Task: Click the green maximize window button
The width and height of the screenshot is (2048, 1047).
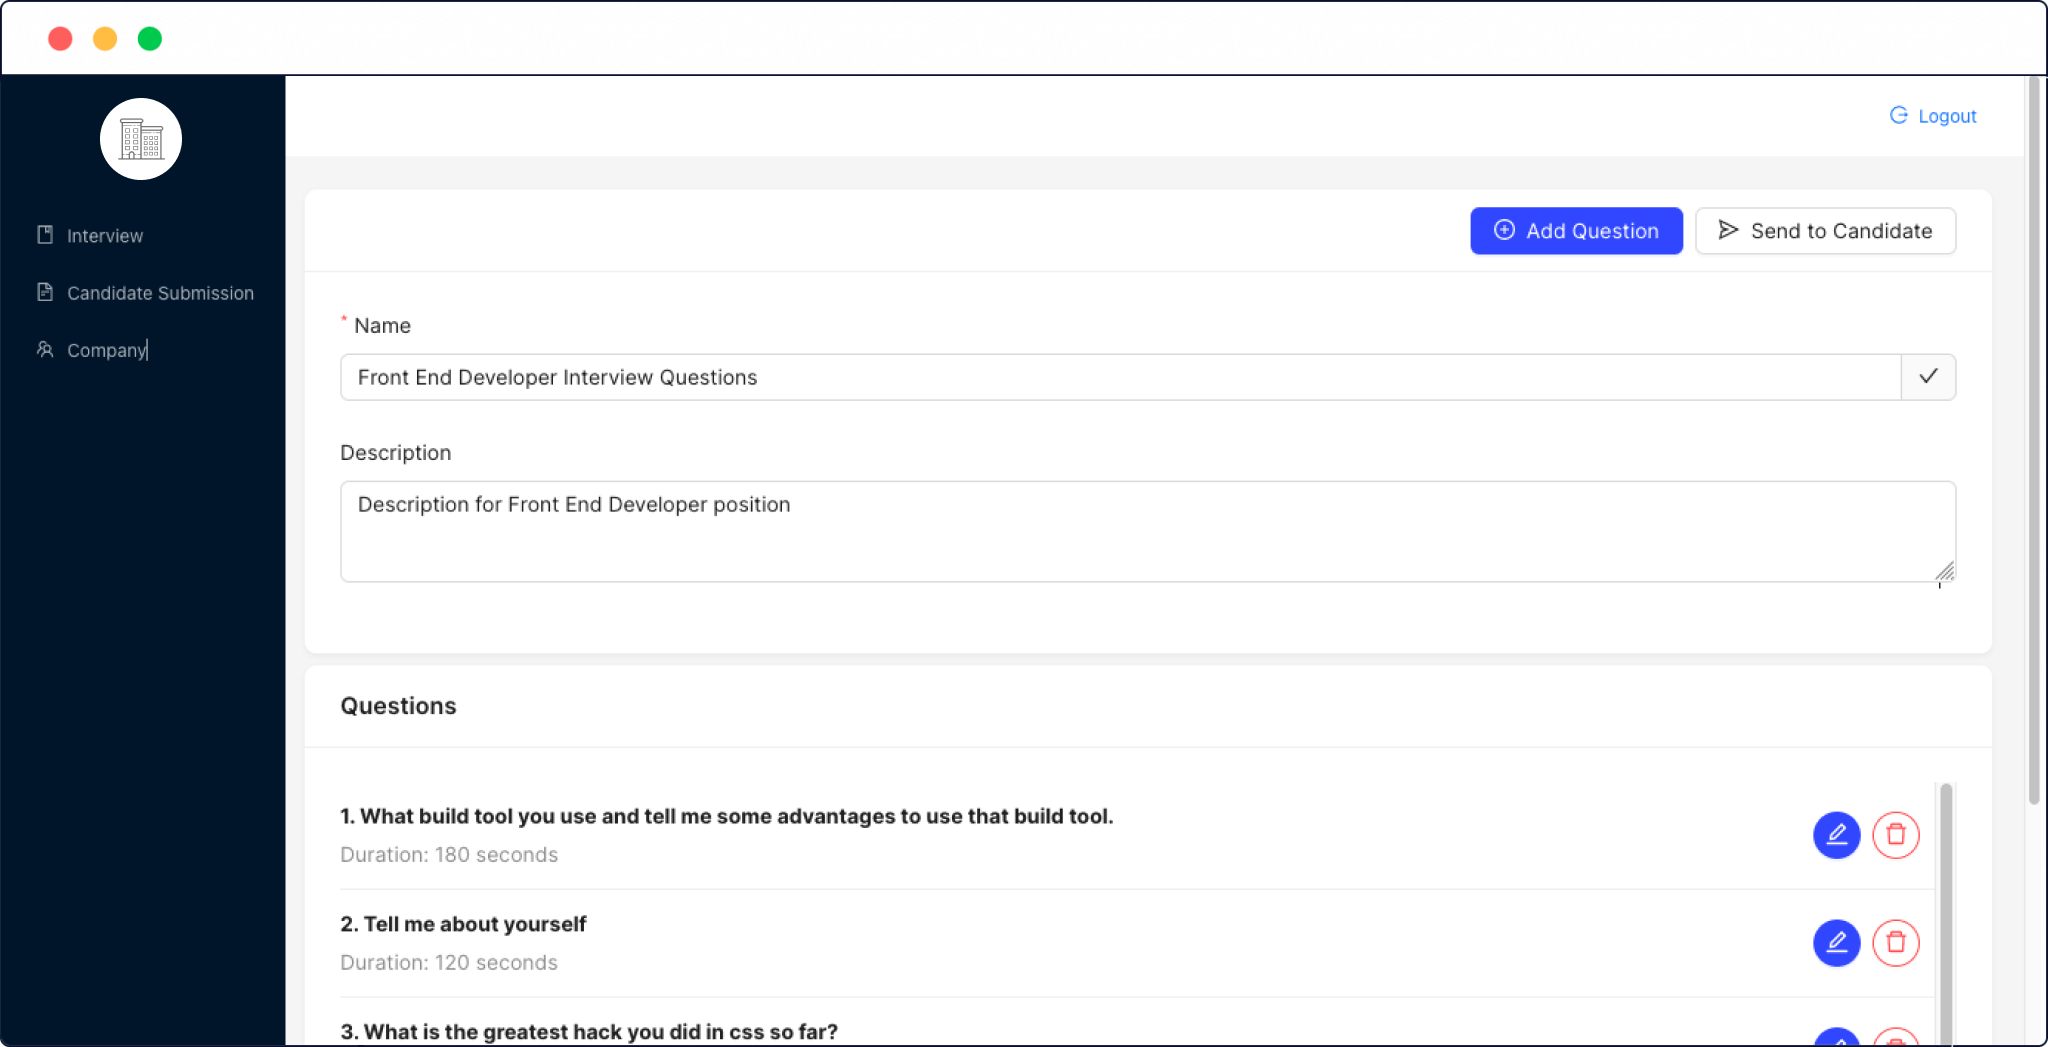Action: click(x=150, y=39)
